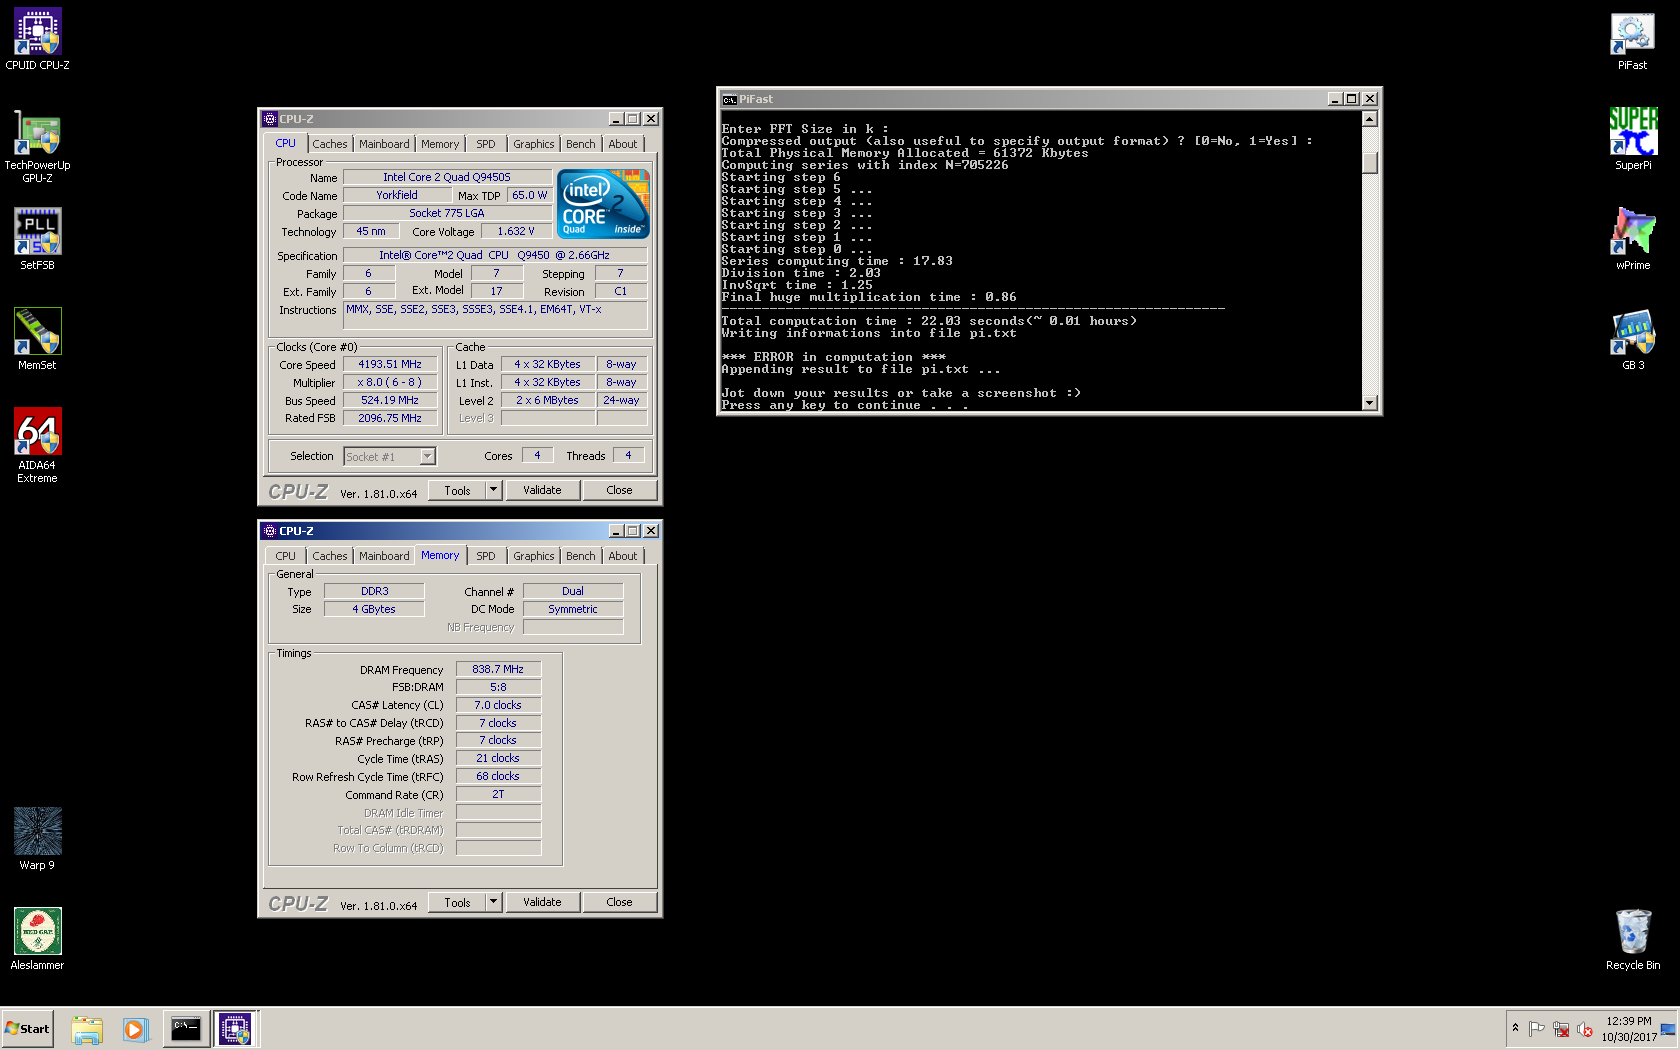The width and height of the screenshot is (1680, 1050).
Task: Click Close button in upper CPU-Z window
Action: tap(619, 490)
